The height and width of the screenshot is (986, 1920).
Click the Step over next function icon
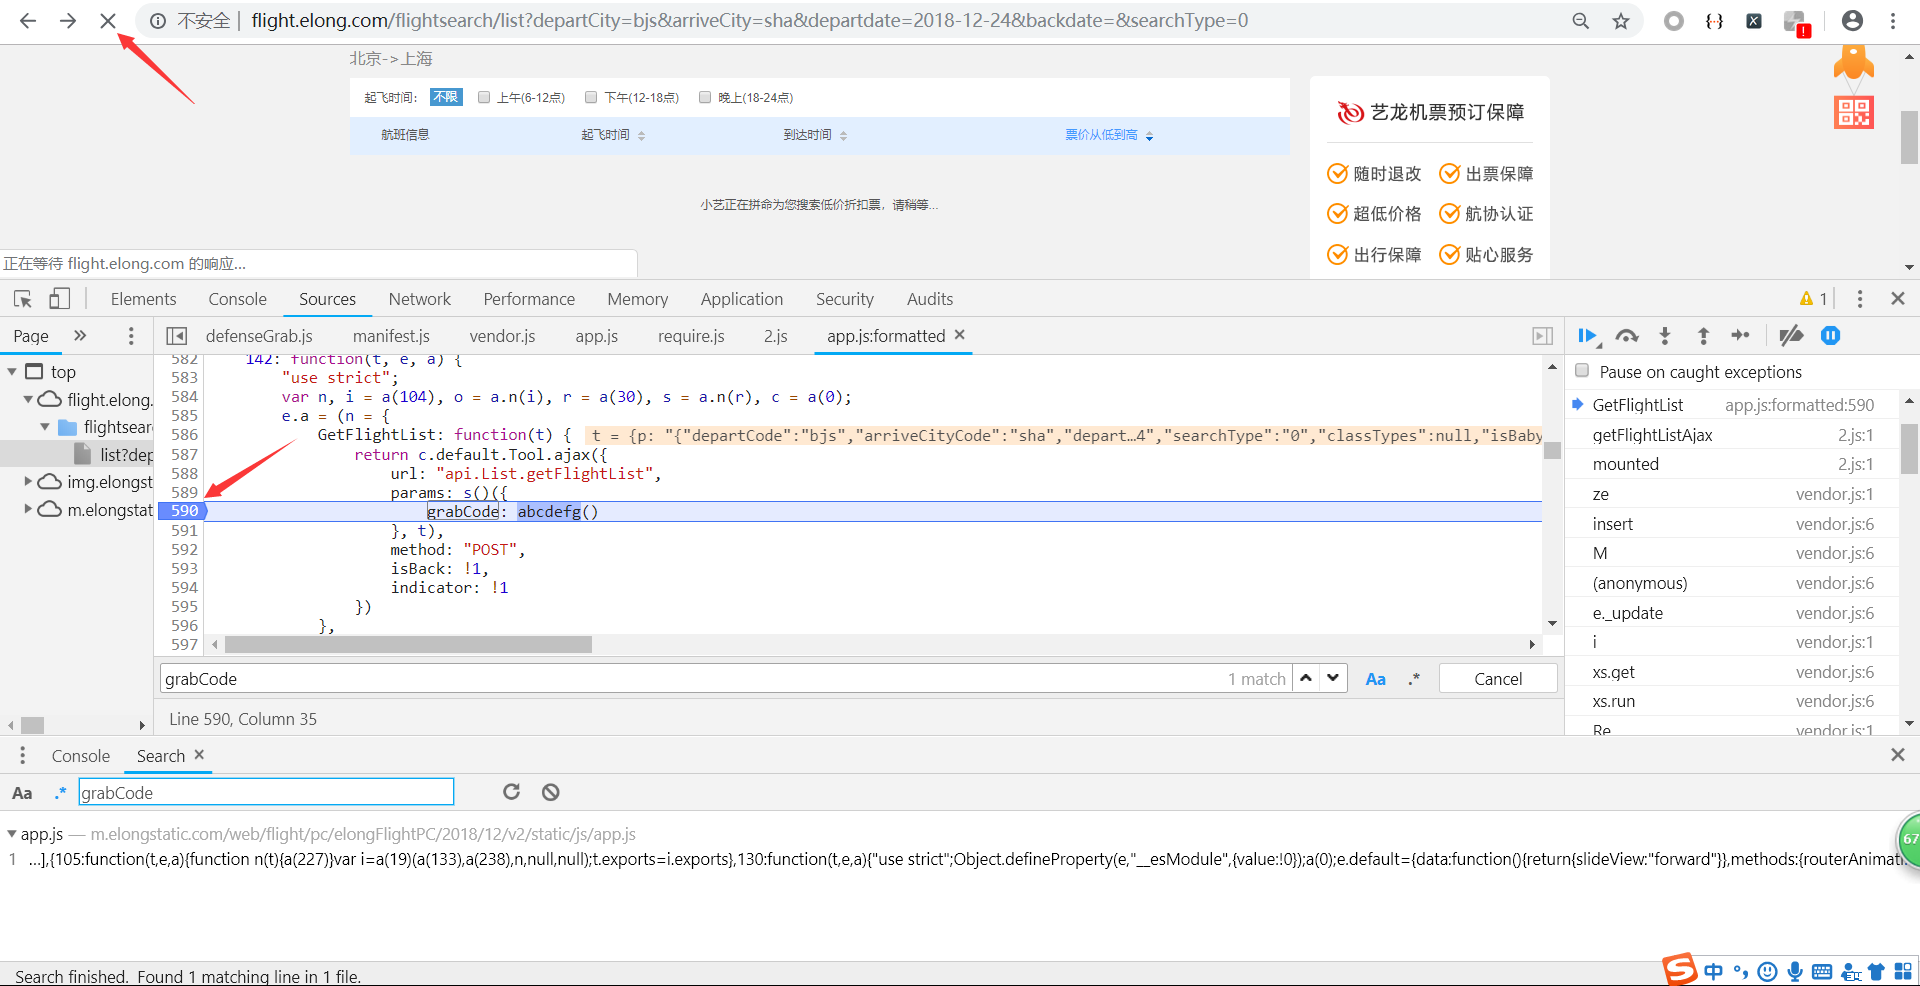click(x=1627, y=336)
